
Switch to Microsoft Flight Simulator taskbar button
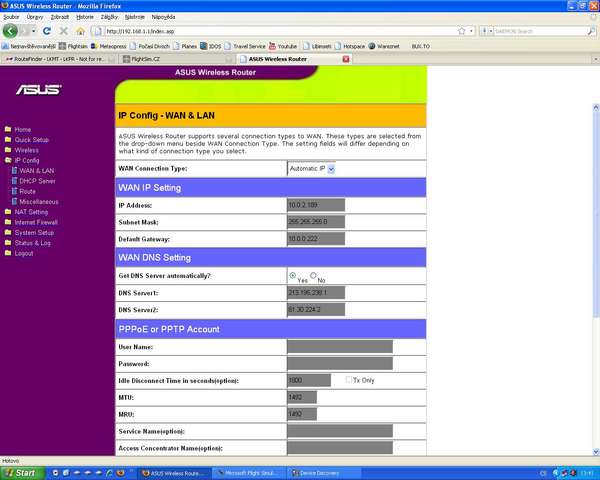point(249,473)
